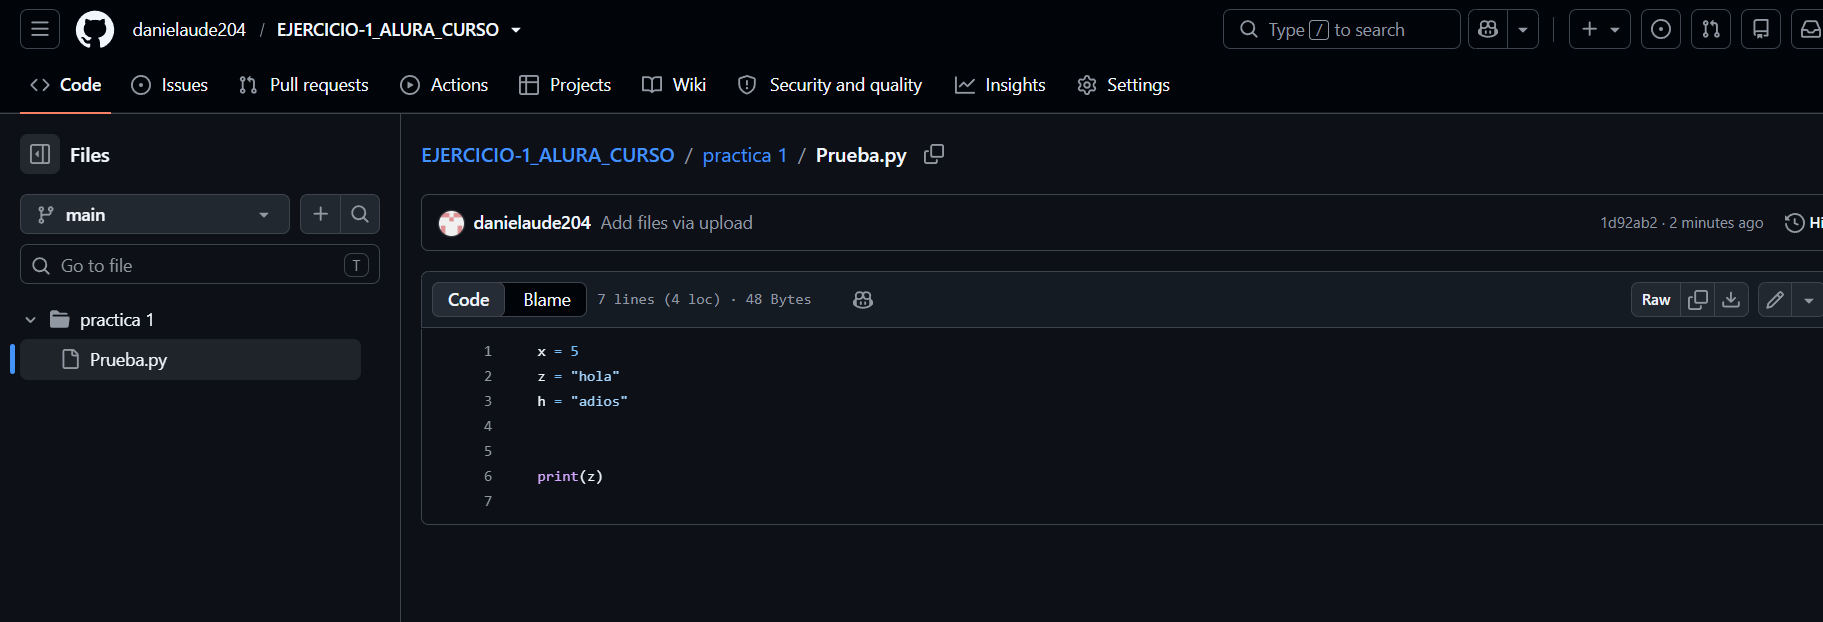The width and height of the screenshot is (1823, 622).
Task: Expand the create new plus dropdown
Action: pos(1600,29)
